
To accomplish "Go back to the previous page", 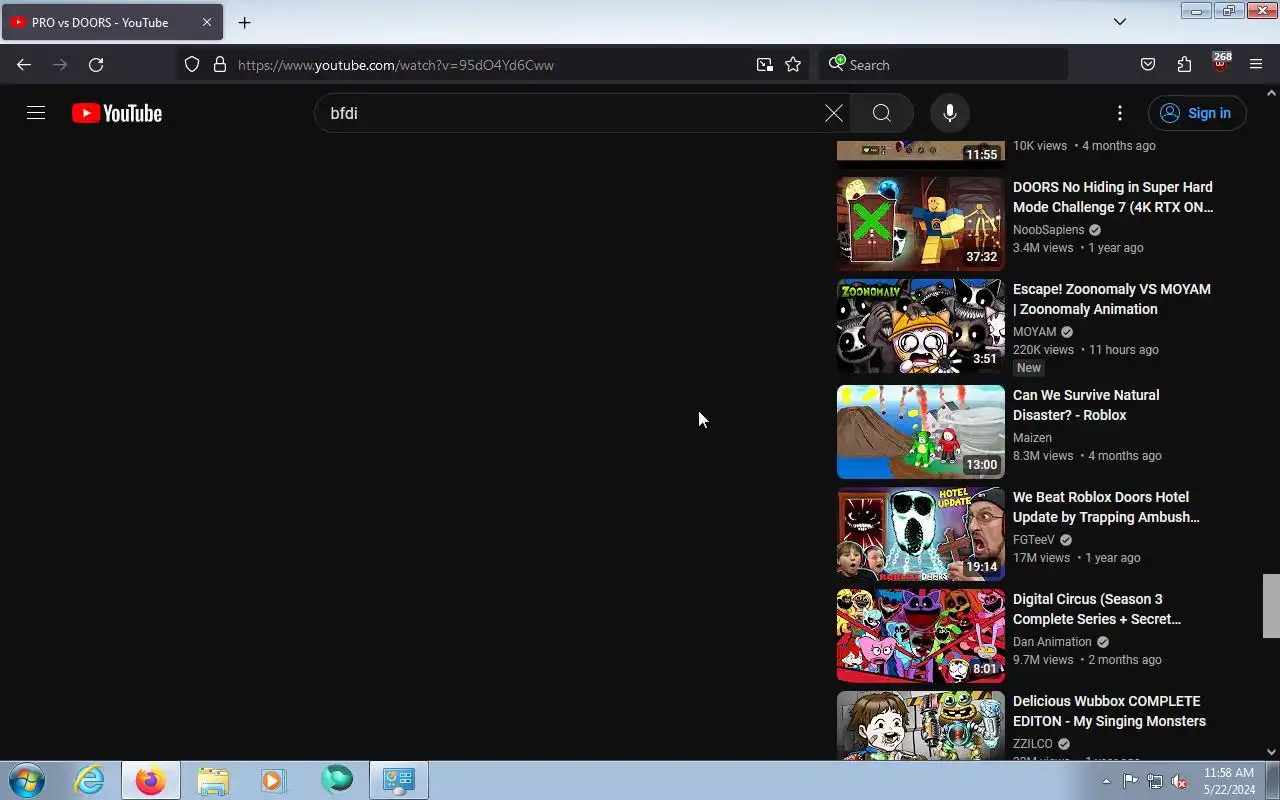I will coord(24,65).
